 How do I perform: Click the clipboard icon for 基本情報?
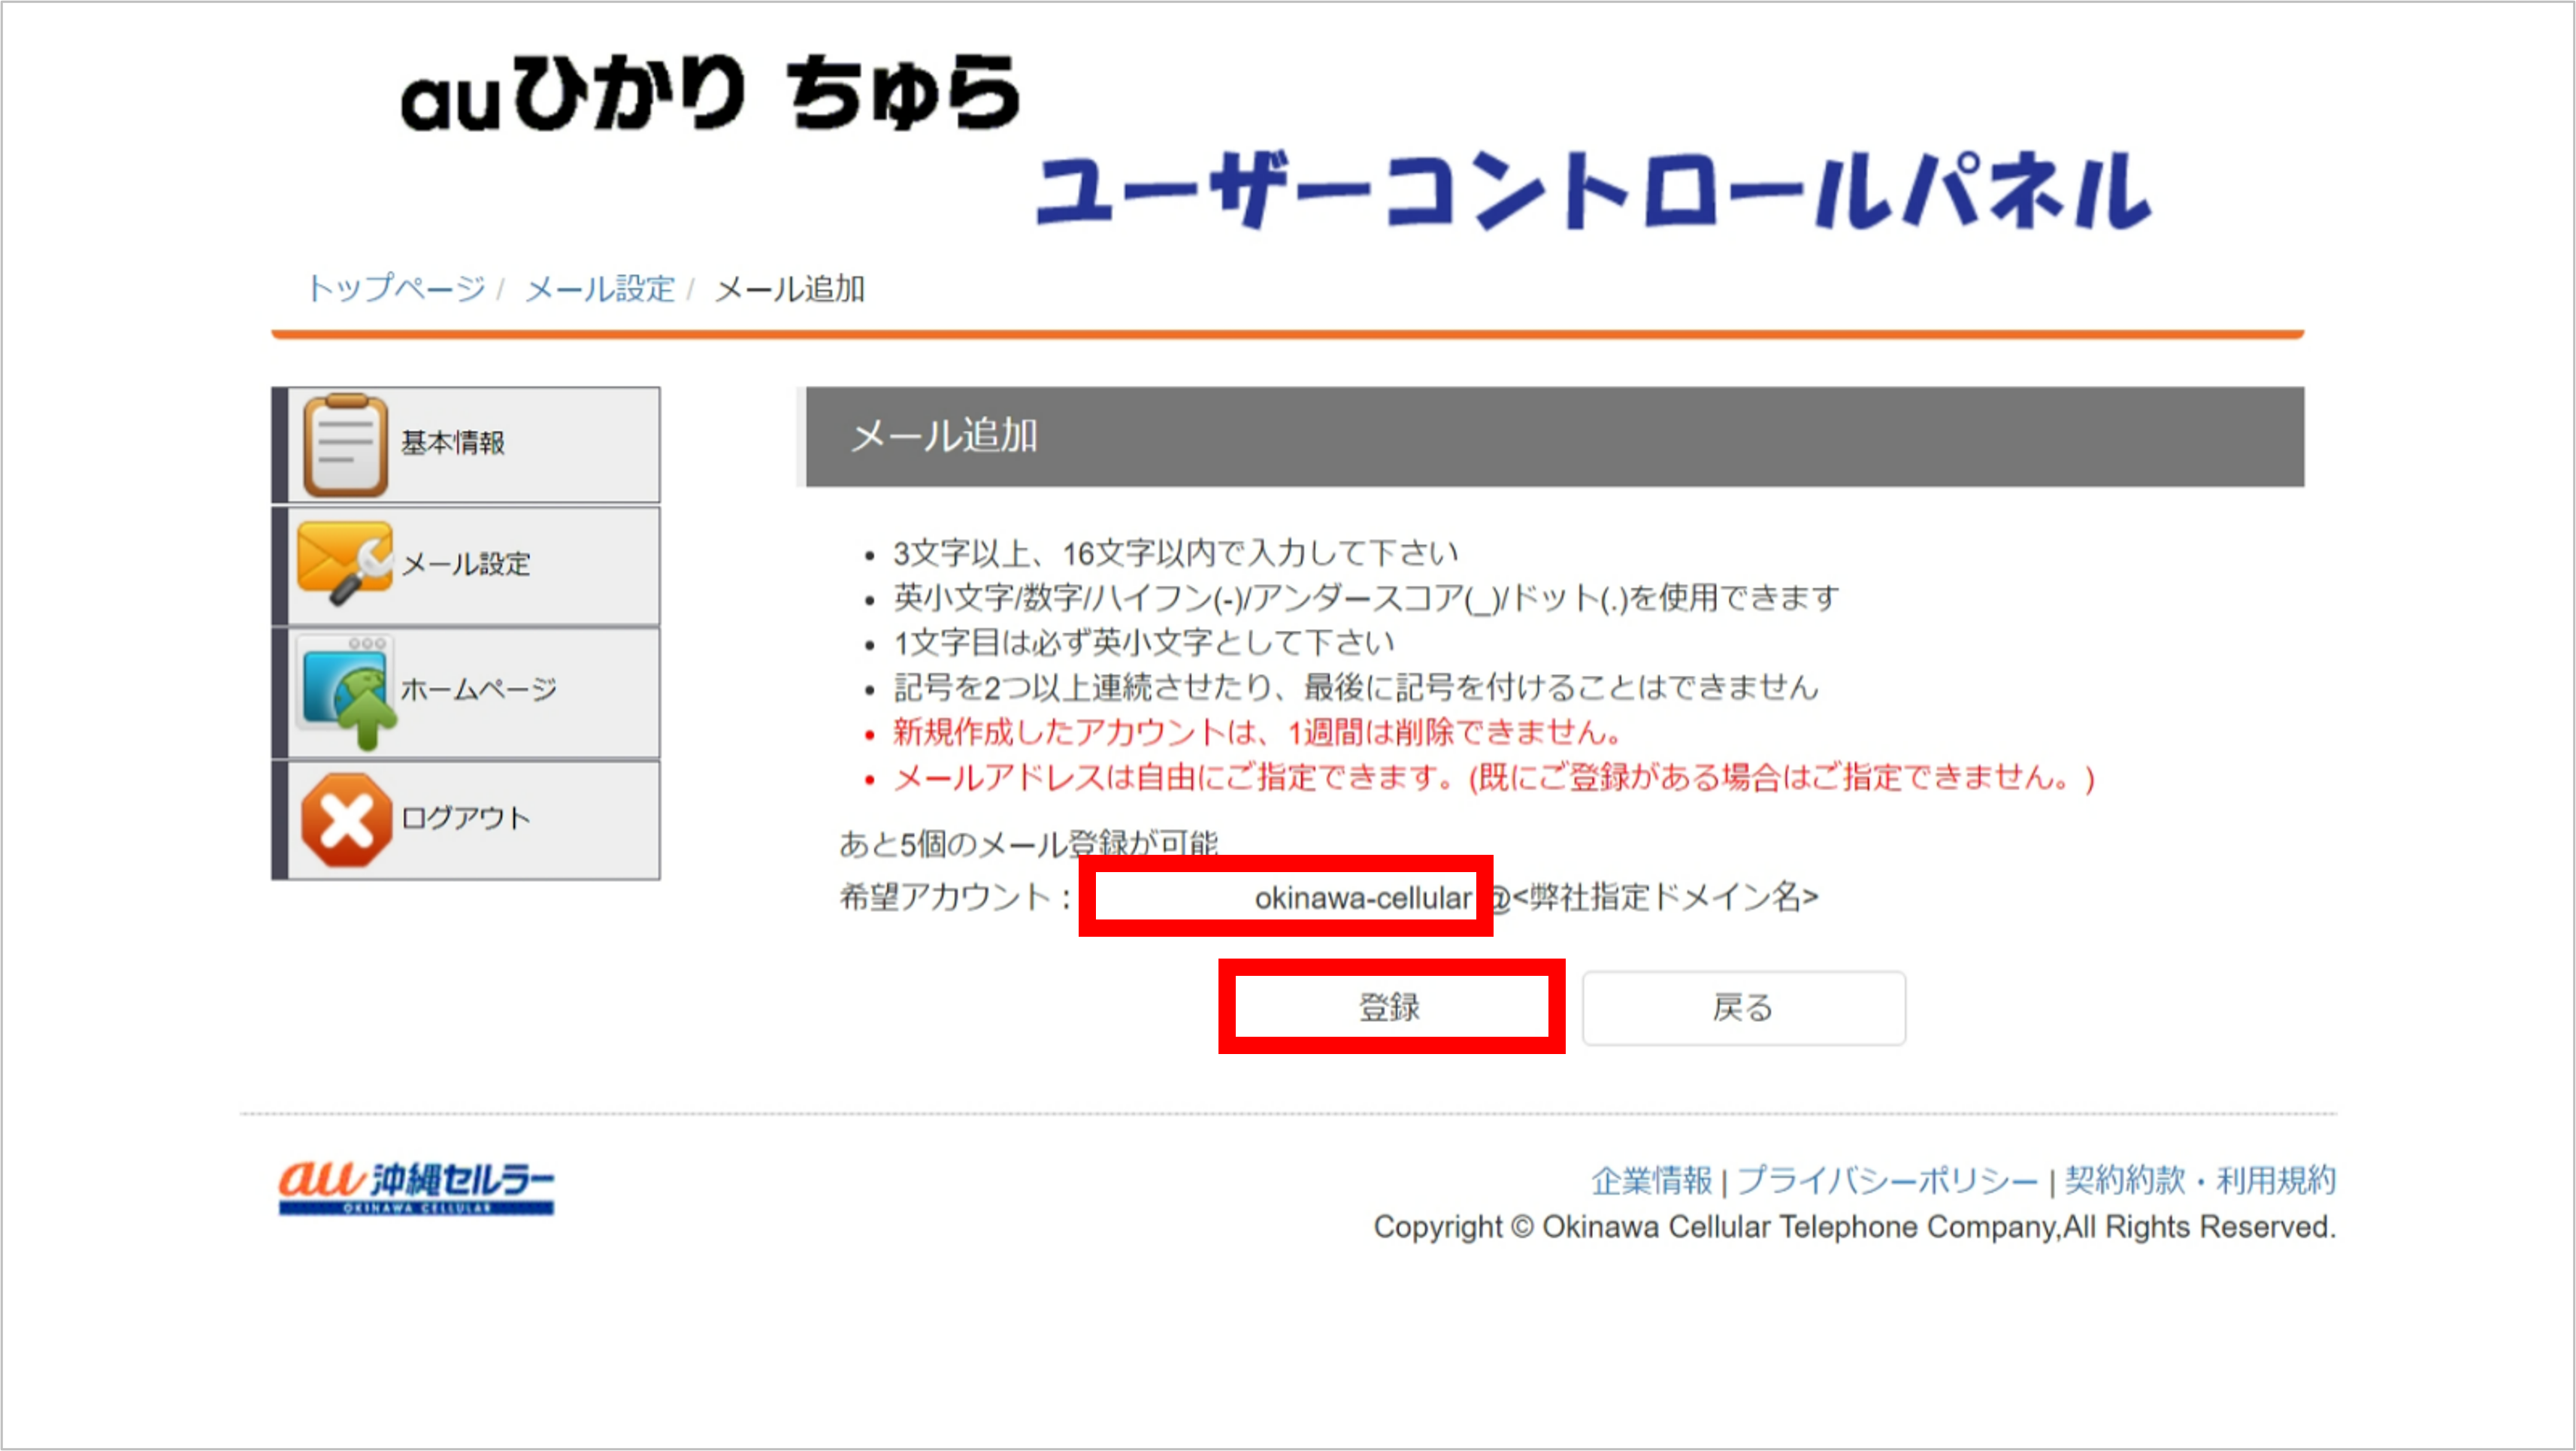pyautogui.click(x=345, y=445)
